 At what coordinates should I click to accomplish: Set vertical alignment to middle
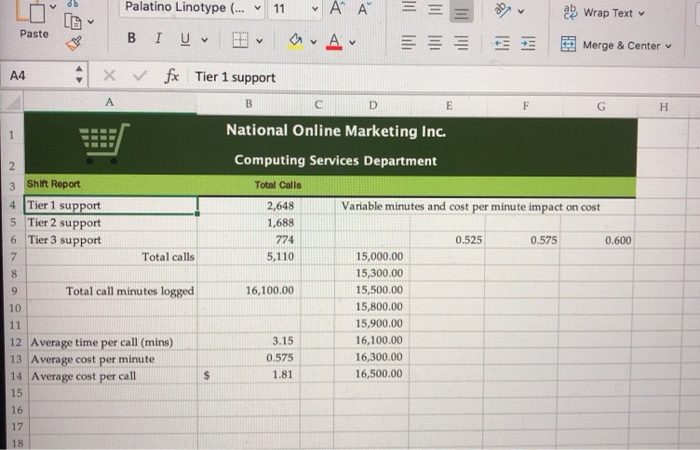[435, 9]
